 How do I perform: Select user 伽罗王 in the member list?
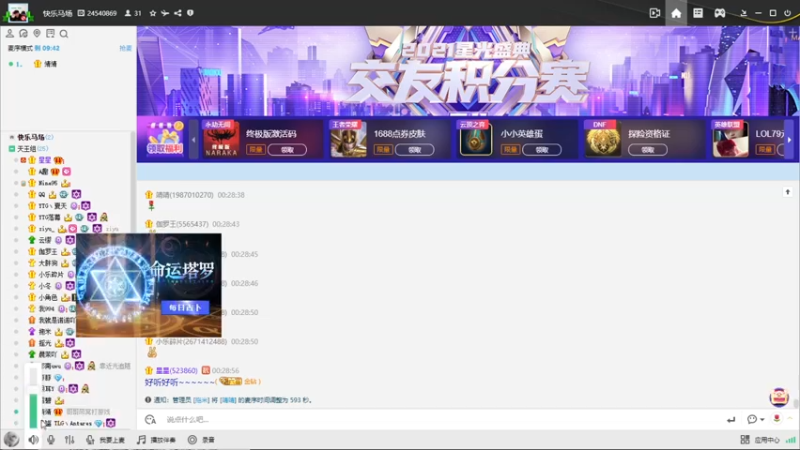pos(48,252)
